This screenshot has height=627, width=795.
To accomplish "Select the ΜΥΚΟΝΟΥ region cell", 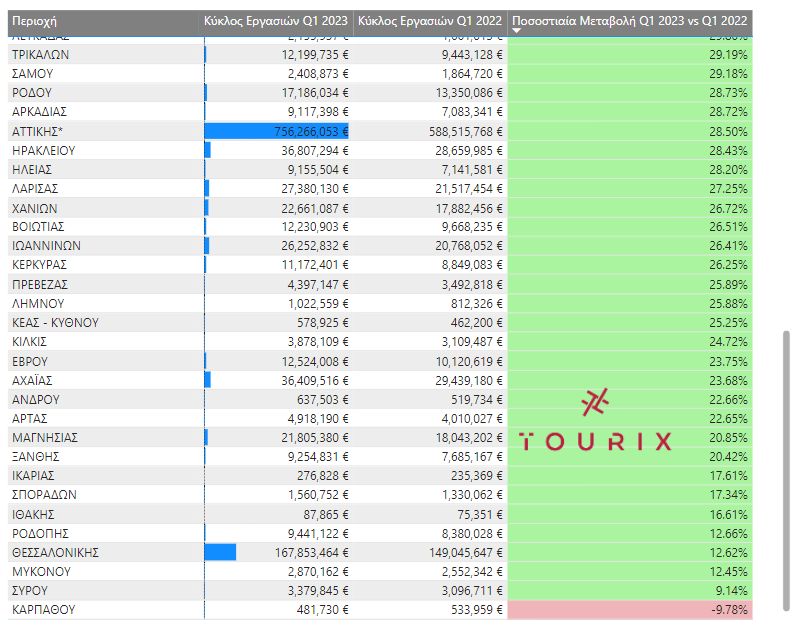I will 41,571.
